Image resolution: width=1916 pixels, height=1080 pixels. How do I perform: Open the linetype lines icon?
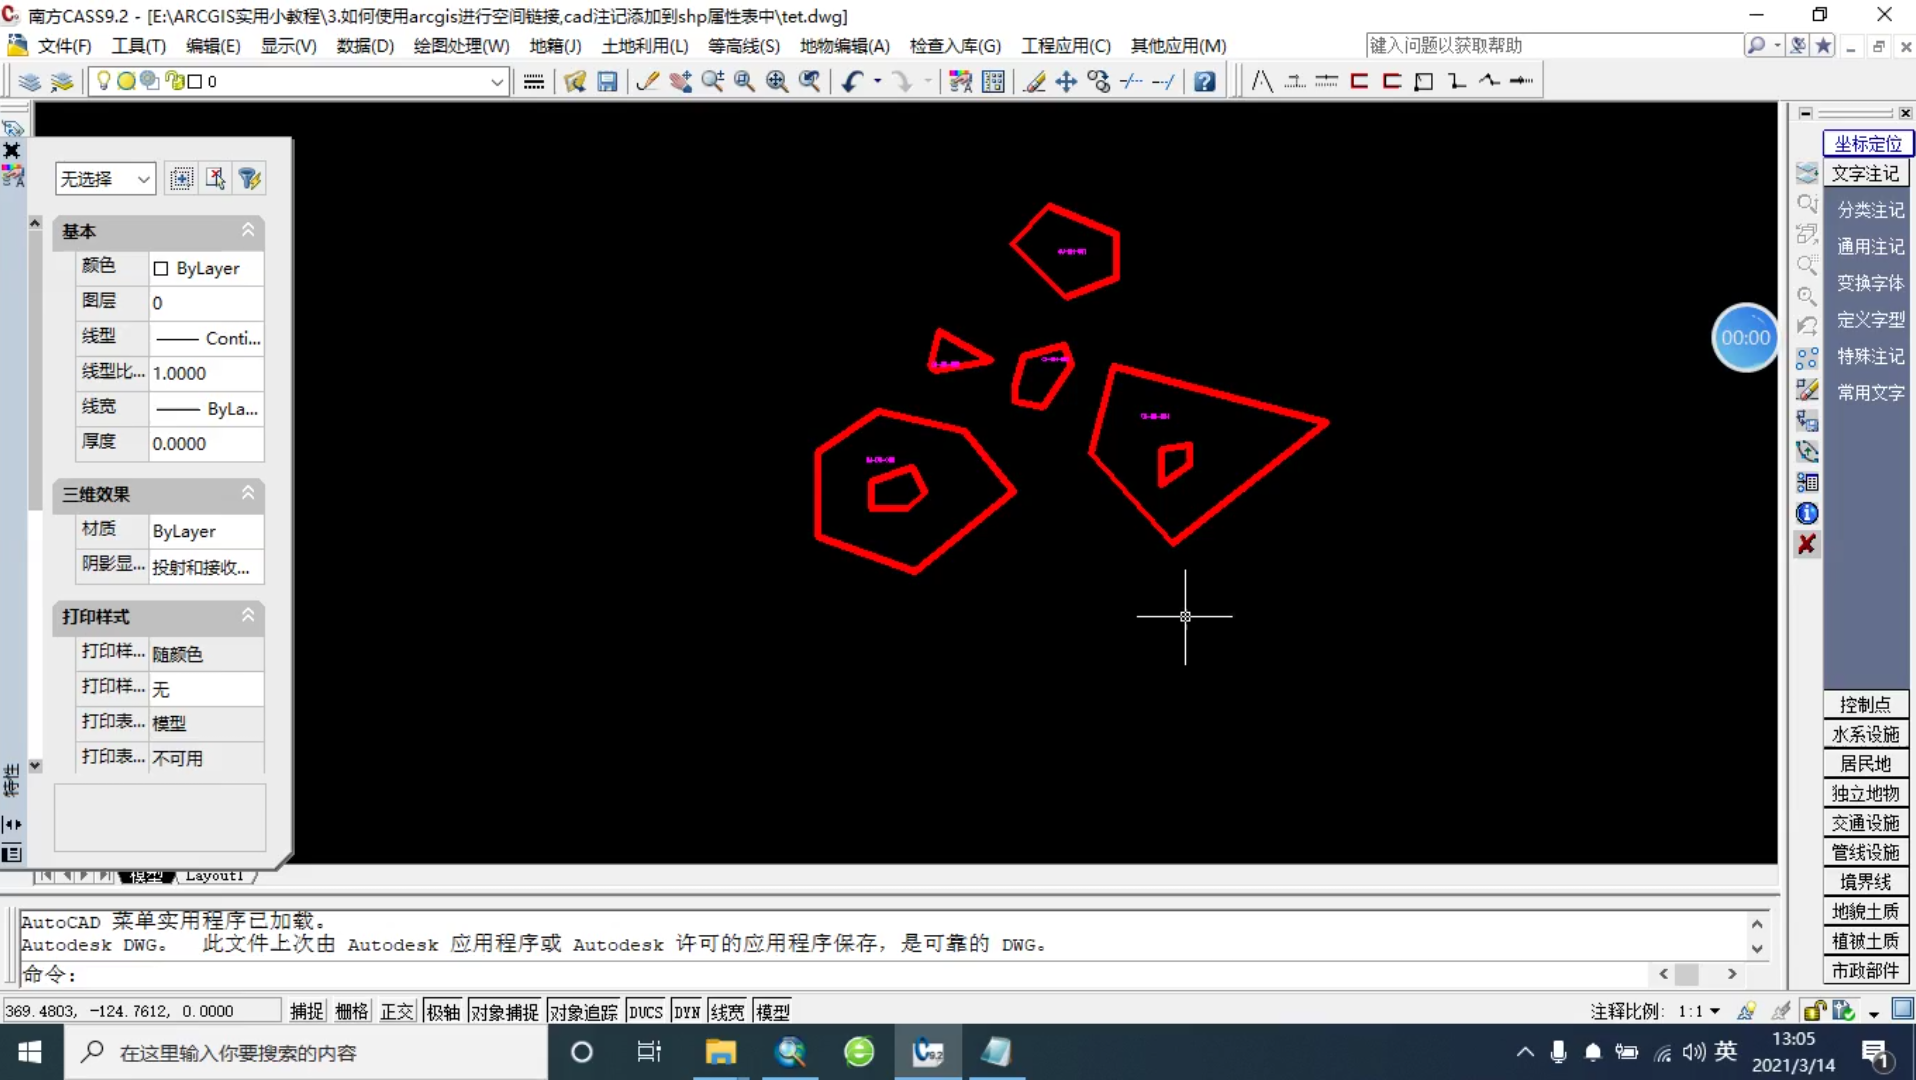[x=534, y=81]
